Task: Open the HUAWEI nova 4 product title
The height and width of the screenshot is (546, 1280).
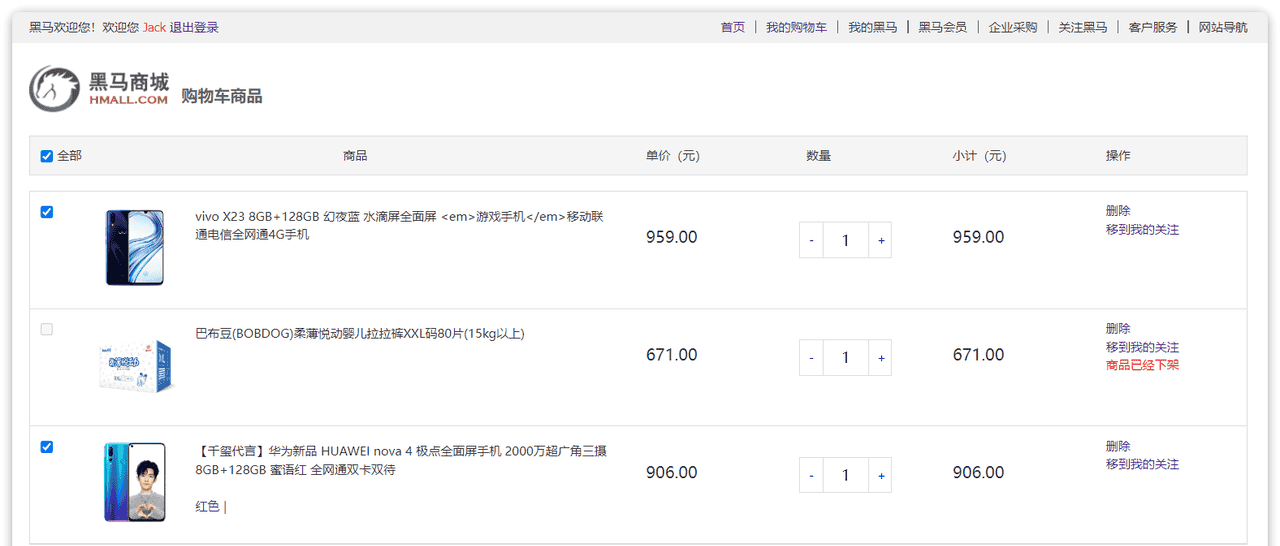Action: (400, 460)
